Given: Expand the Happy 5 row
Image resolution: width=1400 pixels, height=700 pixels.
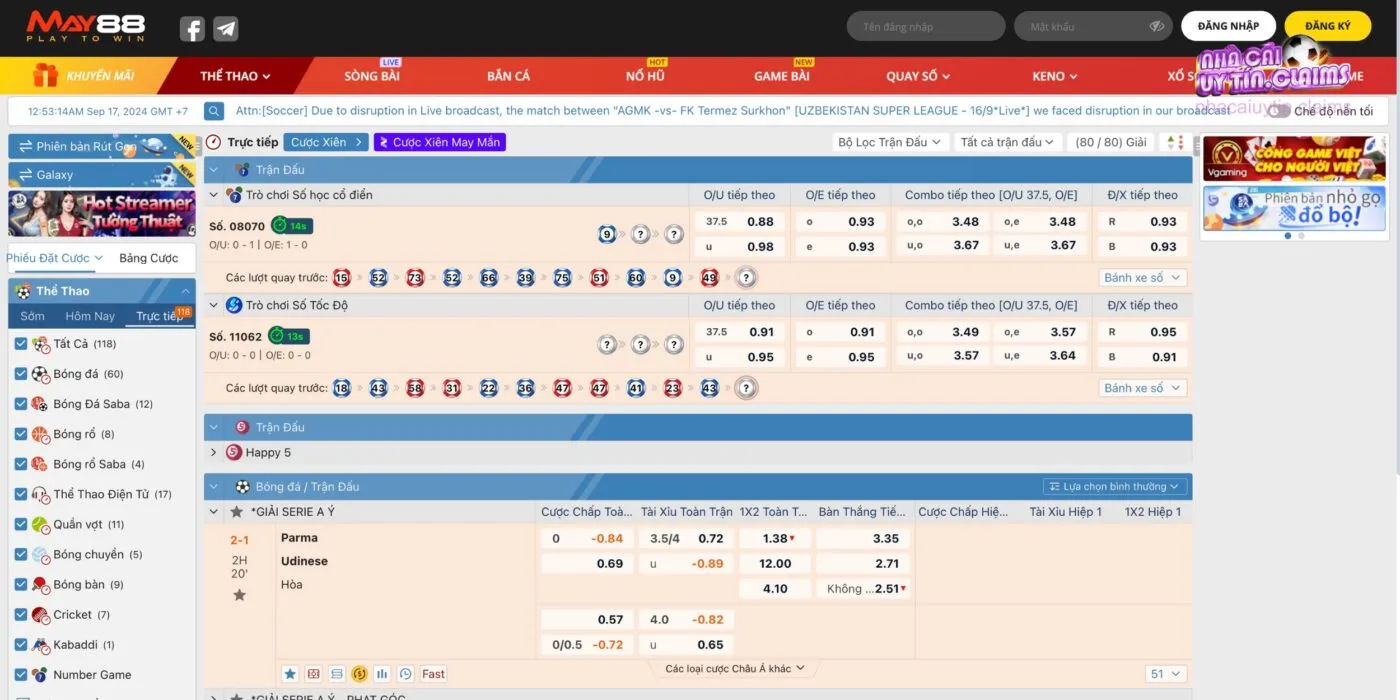Looking at the screenshot, I should (x=213, y=452).
